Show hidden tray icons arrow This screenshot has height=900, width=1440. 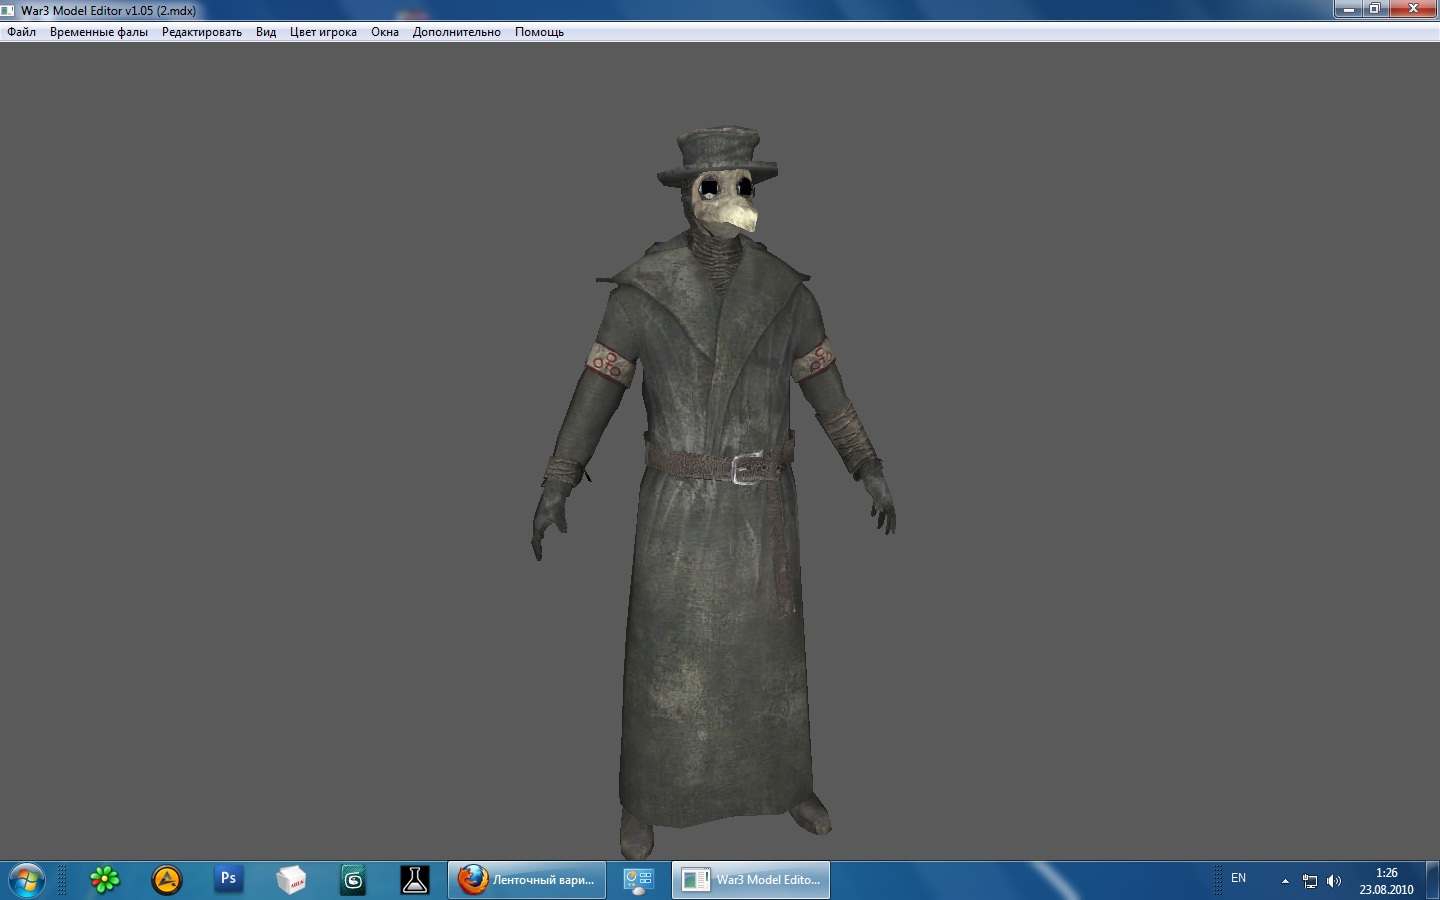(x=1285, y=881)
